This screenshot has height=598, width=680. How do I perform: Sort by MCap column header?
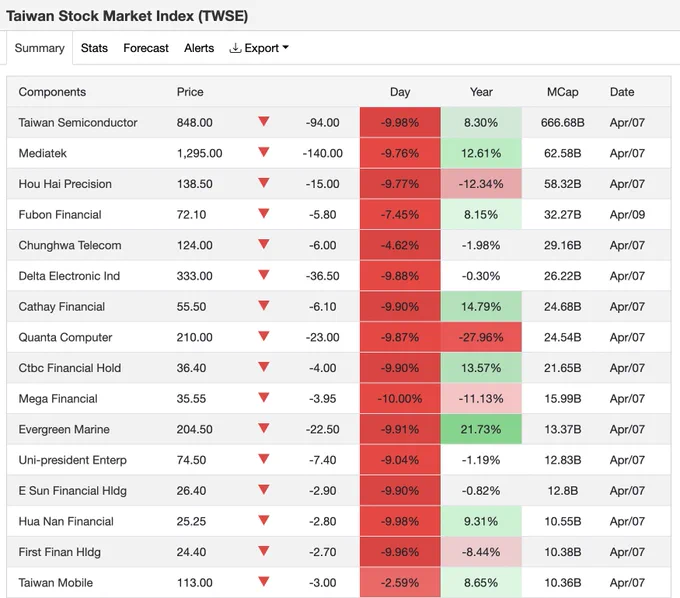[x=562, y=92]
